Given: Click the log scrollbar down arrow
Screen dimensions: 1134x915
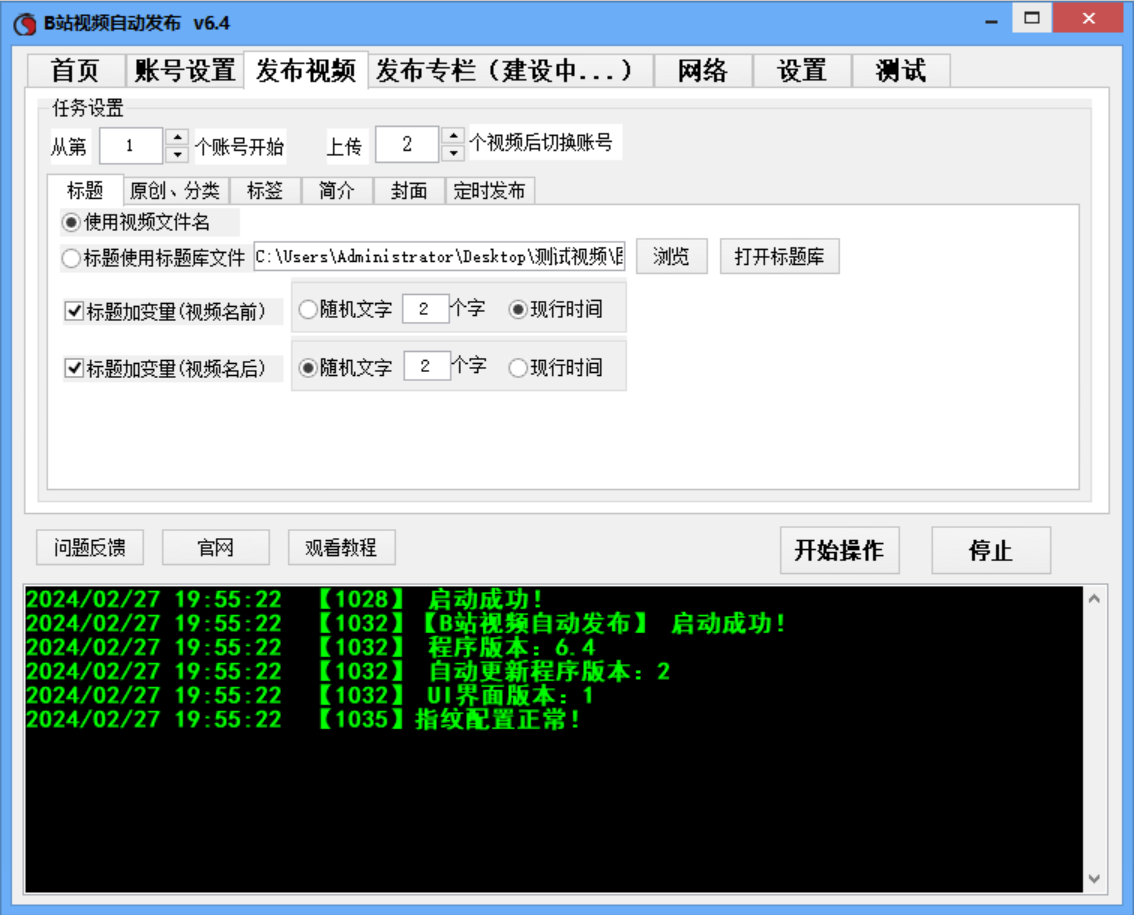Looking at the screenshot, I should [1094, 879].
